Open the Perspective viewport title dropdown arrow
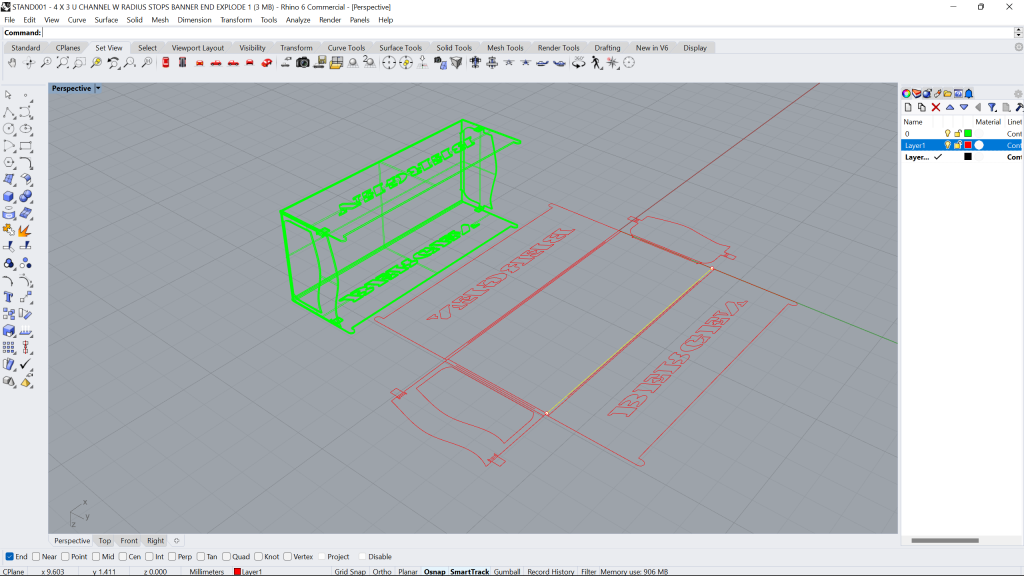This screenshot has width=1024, height=576. click(98, 88)
